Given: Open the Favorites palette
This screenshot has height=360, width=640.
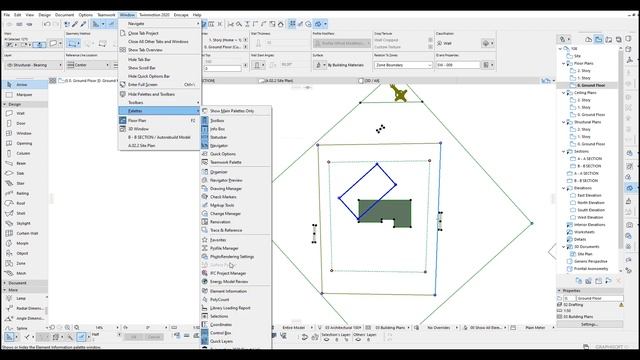Looking at the screenshot, I should (x=236, y=240).
